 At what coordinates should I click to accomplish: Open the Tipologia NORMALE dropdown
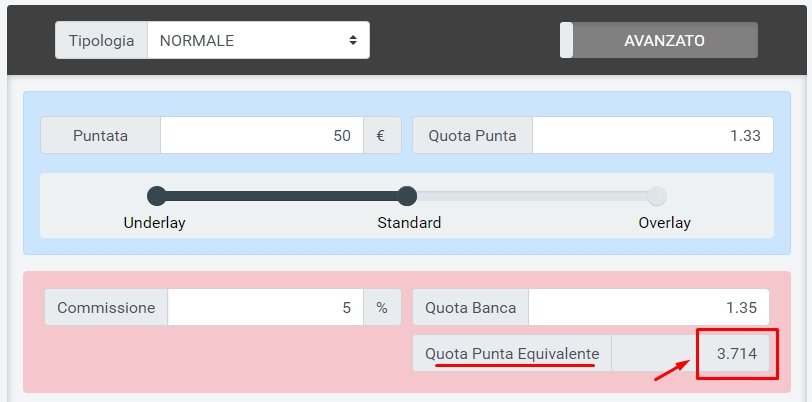tap(258, 41)
